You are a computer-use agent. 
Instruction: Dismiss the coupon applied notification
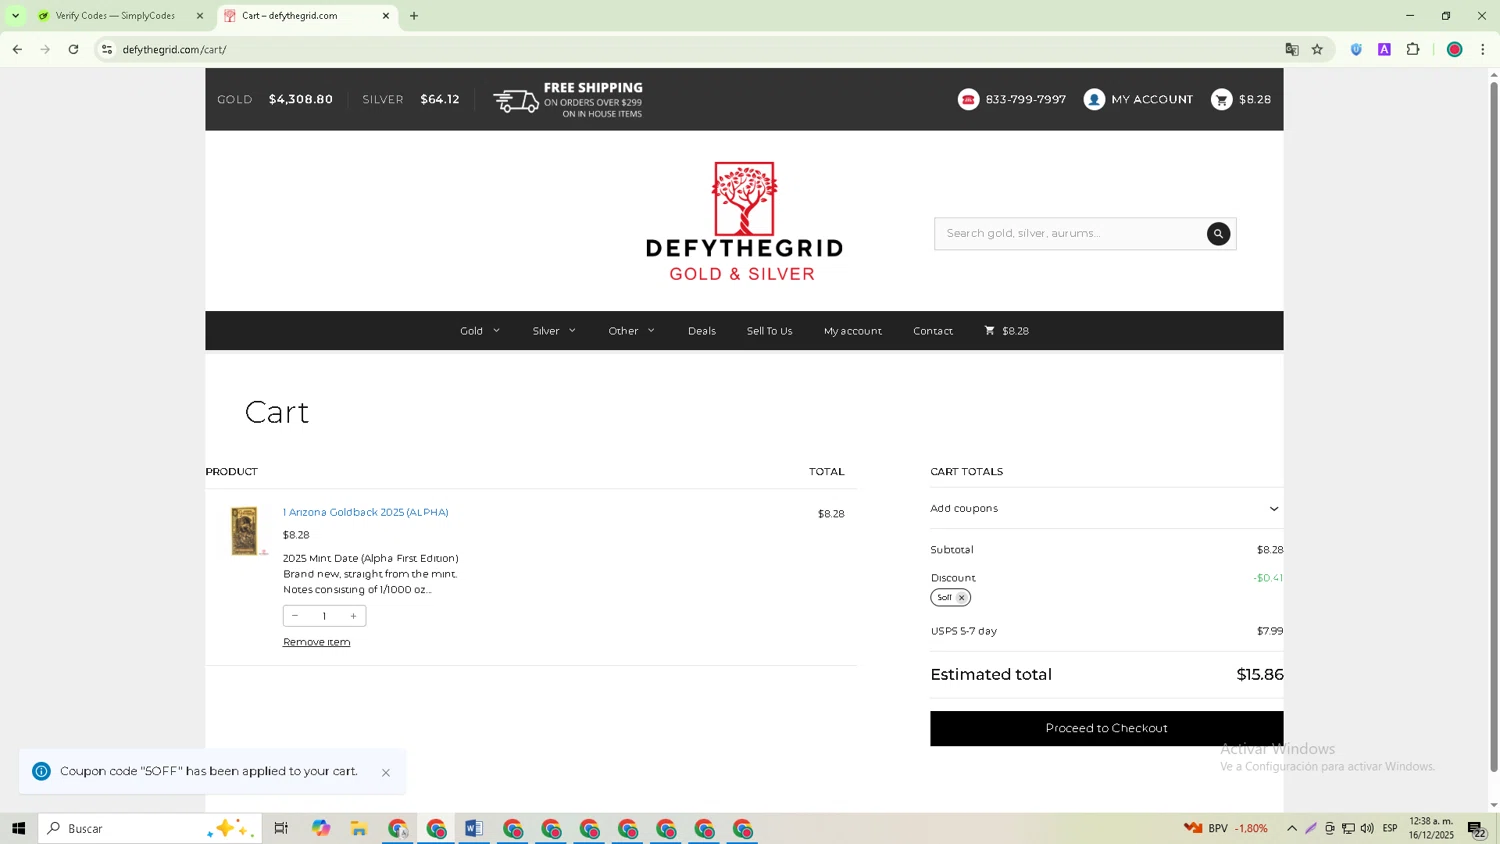click(386, 773)
